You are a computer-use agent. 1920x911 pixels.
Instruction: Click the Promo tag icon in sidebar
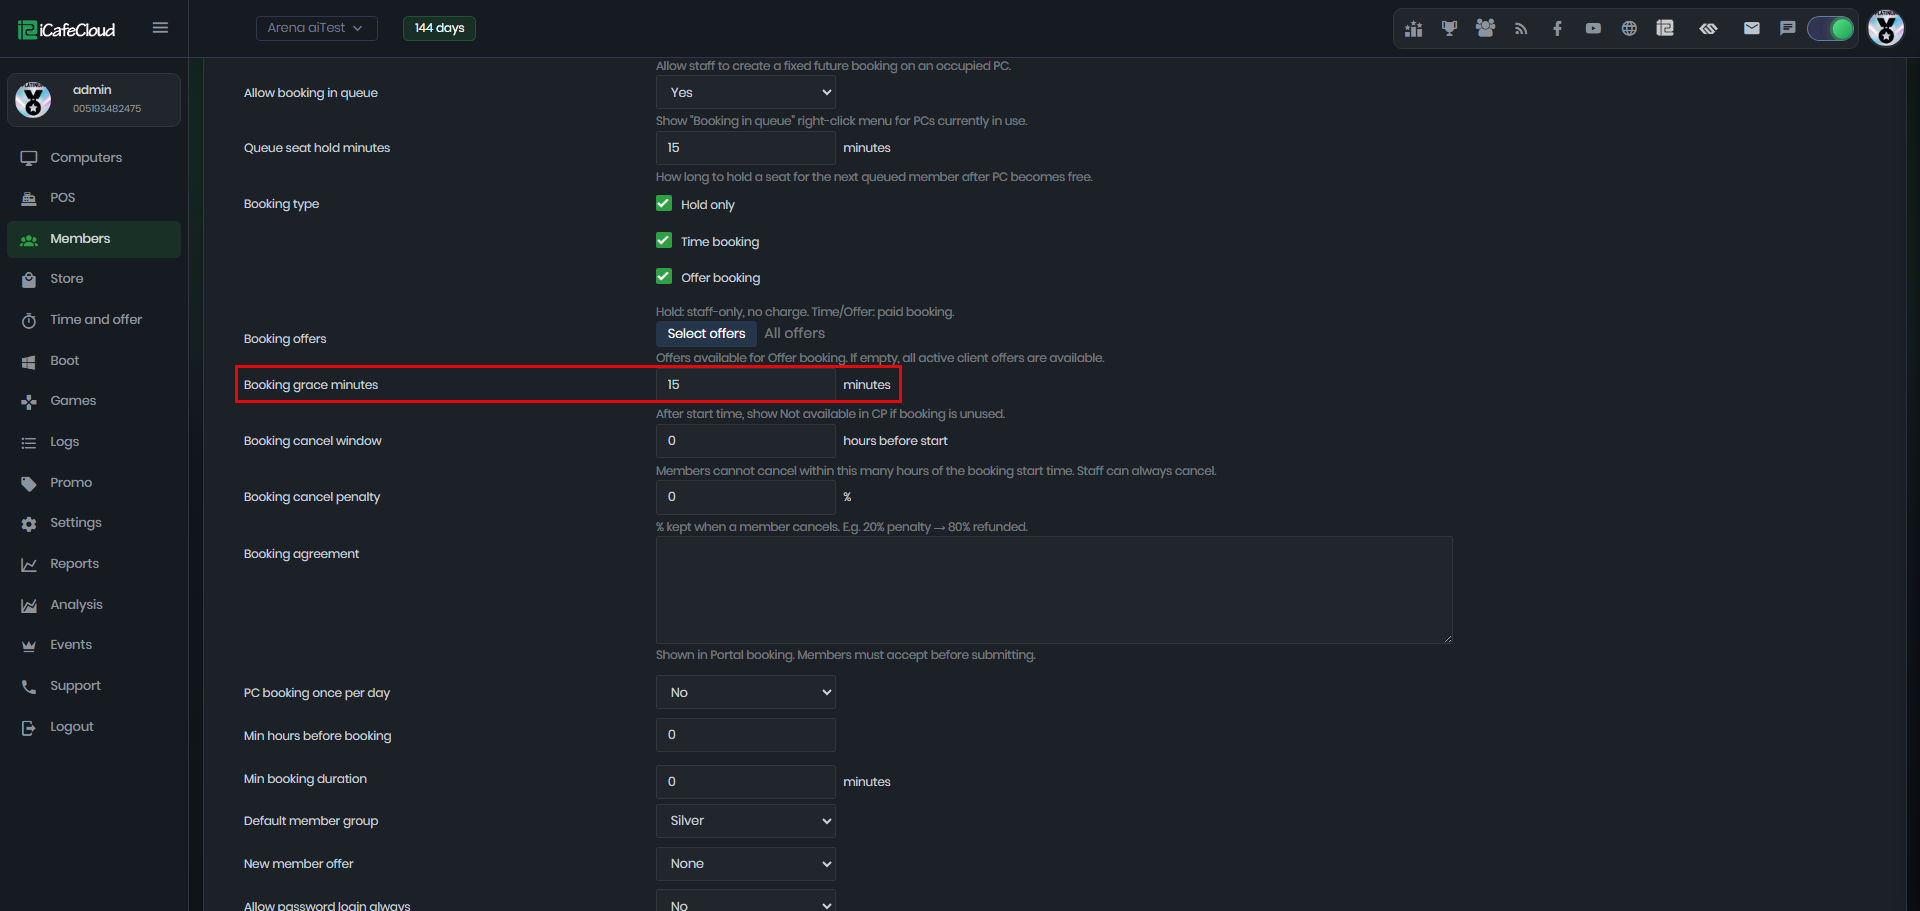point(29,483)
